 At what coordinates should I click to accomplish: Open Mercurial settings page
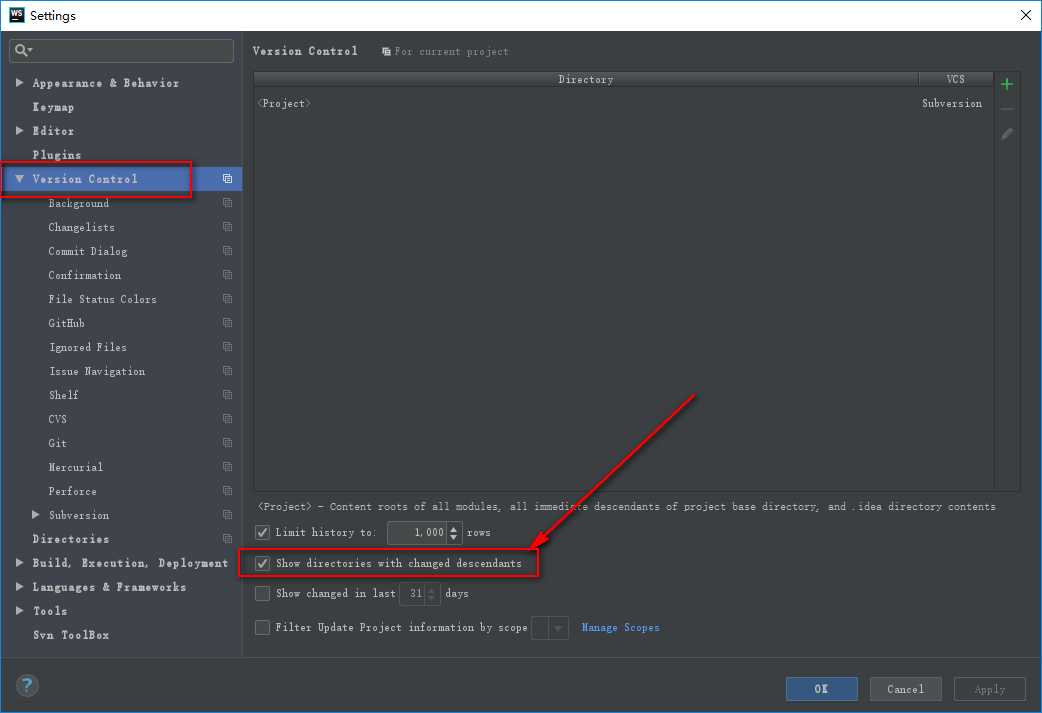[x=76, y=467]
